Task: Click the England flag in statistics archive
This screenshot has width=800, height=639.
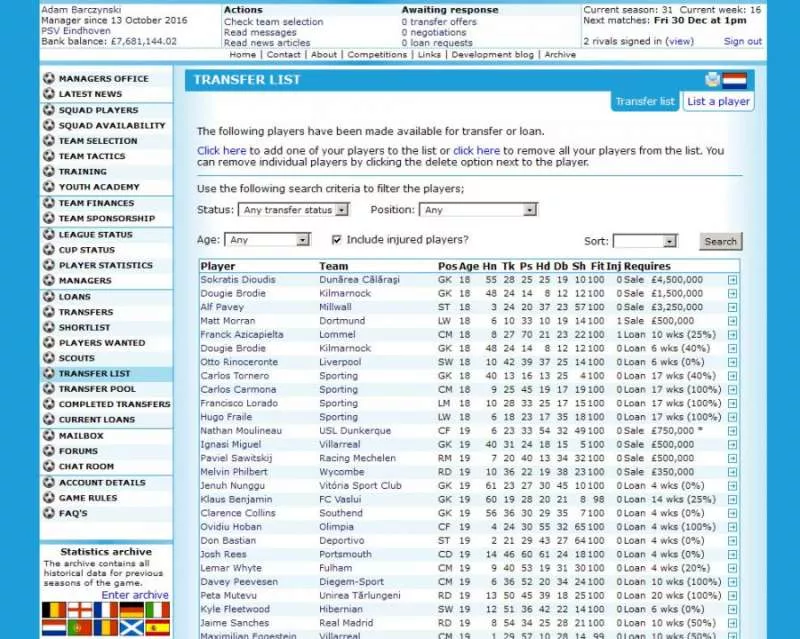Action: click(79, 609)
